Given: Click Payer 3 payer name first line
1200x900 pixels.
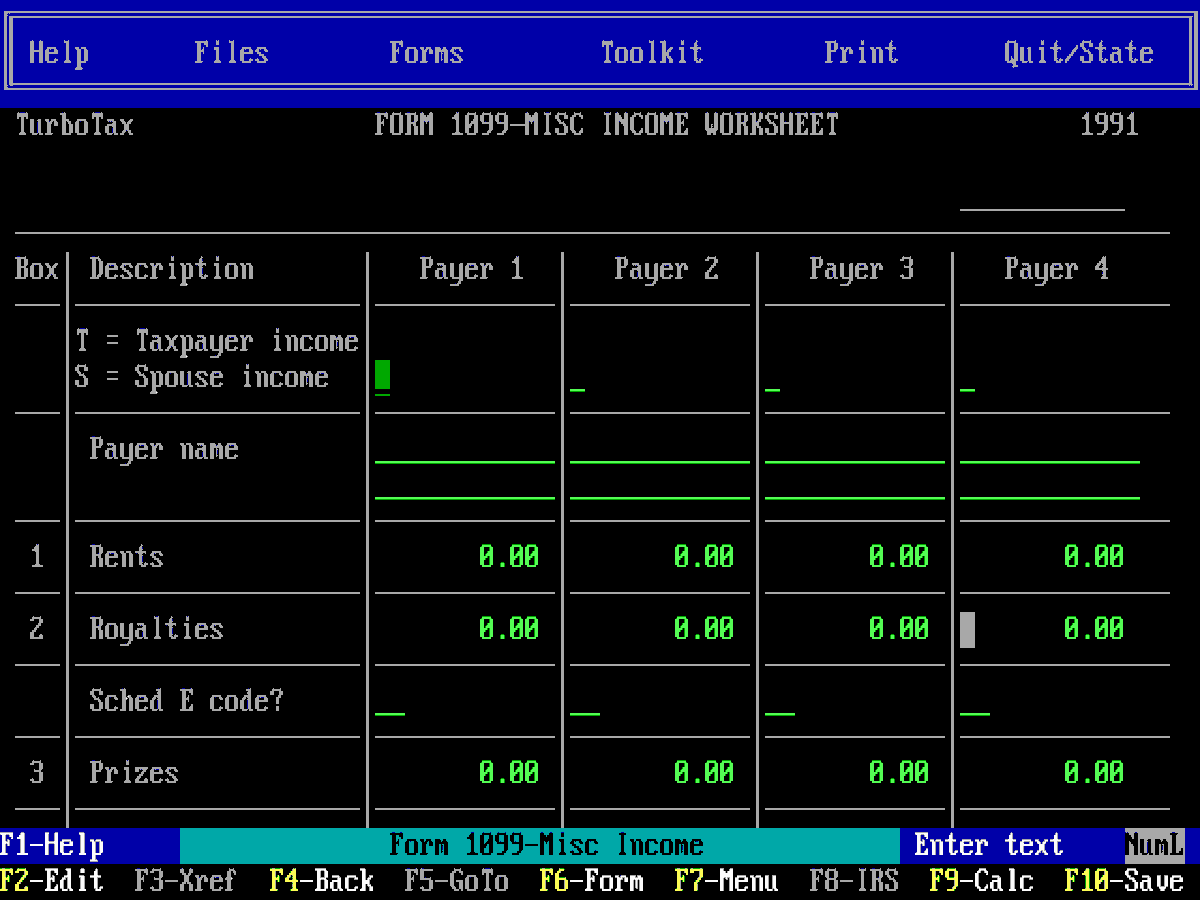Looking at the screenshot, I should (855, 449).
